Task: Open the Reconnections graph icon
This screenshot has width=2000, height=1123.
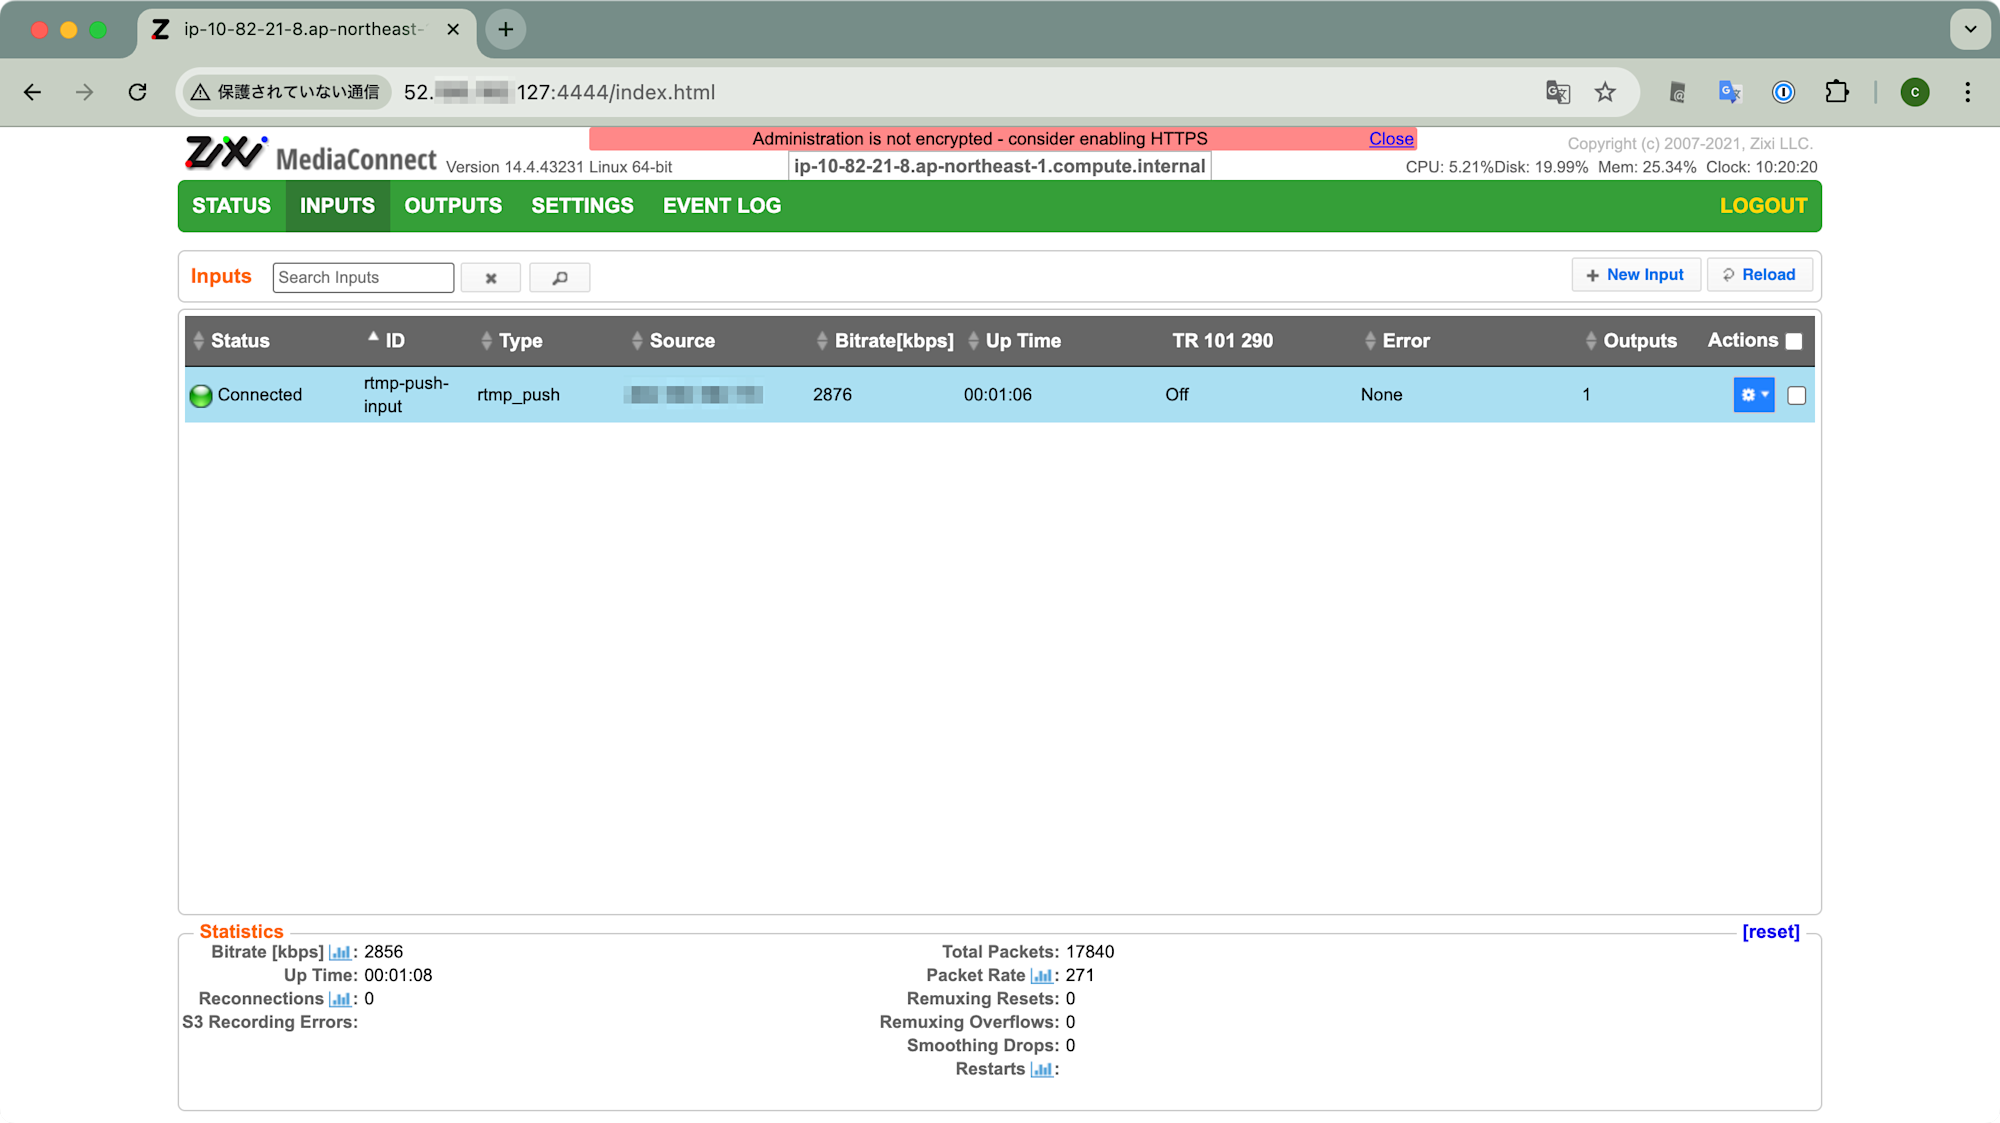Action: click(340, 999)
